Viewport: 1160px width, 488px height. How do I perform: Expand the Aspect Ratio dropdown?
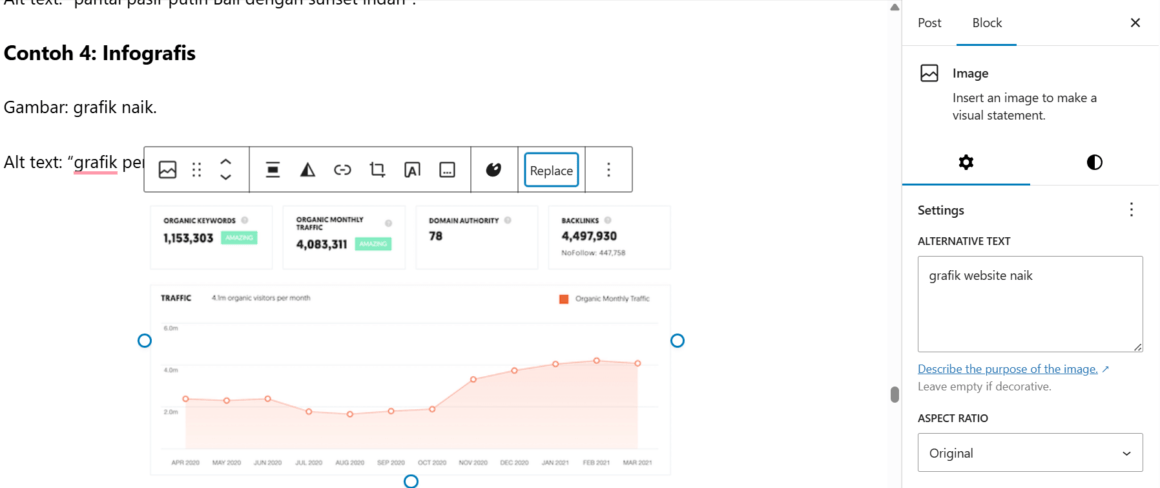[x=1030, y=453]
